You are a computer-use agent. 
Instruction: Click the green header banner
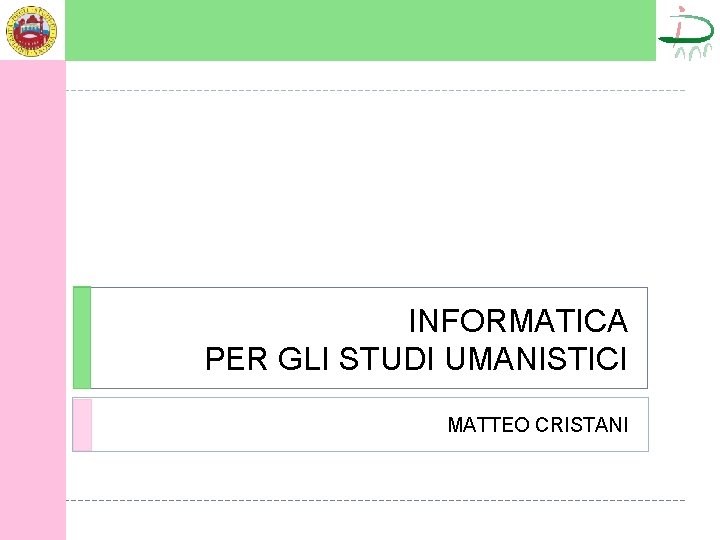click(360, 30)
